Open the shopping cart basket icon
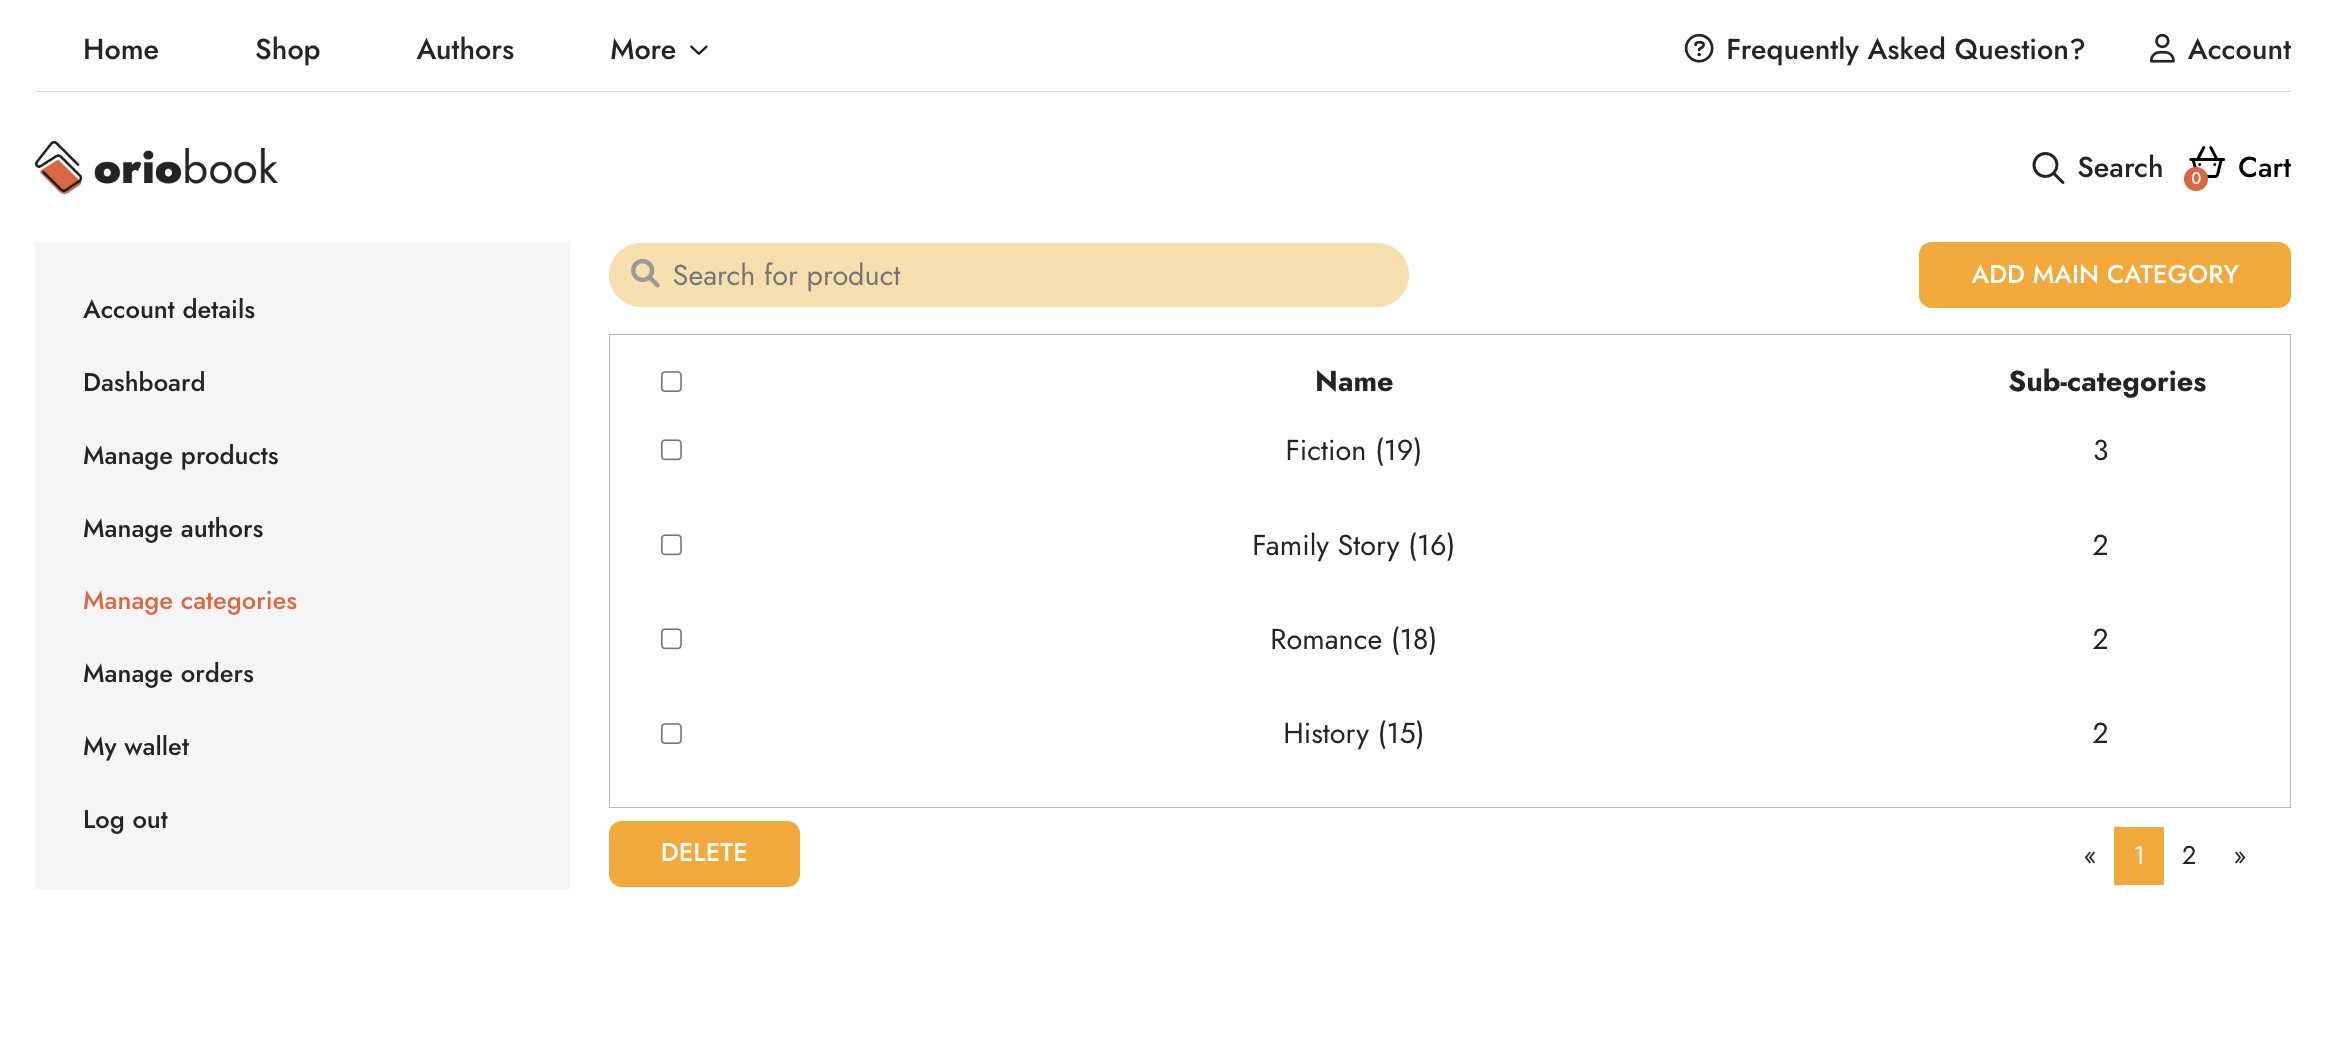Image resolution: width=2340 pixels, height=1042 pixels. point(2205,165)
